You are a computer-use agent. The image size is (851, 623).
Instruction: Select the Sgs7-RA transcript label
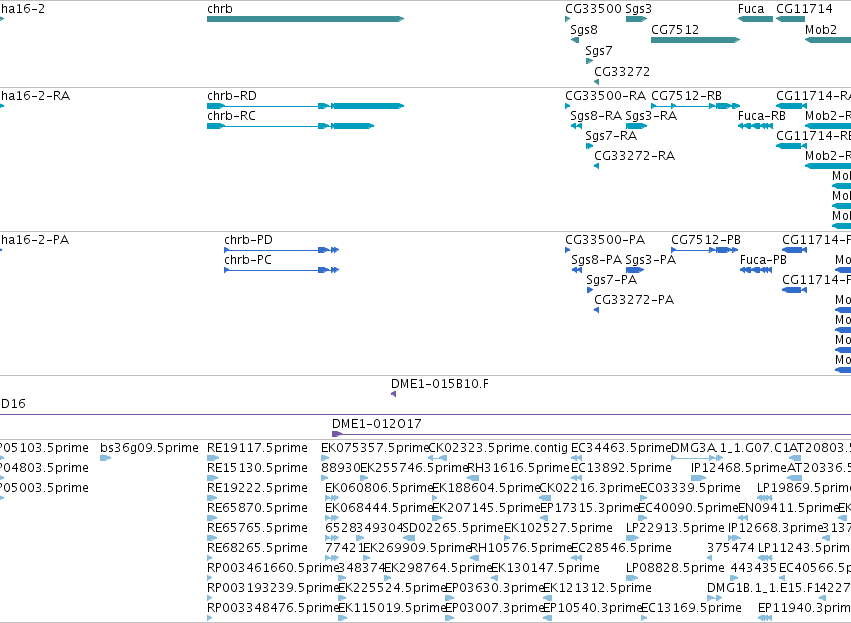click(611, 136)
